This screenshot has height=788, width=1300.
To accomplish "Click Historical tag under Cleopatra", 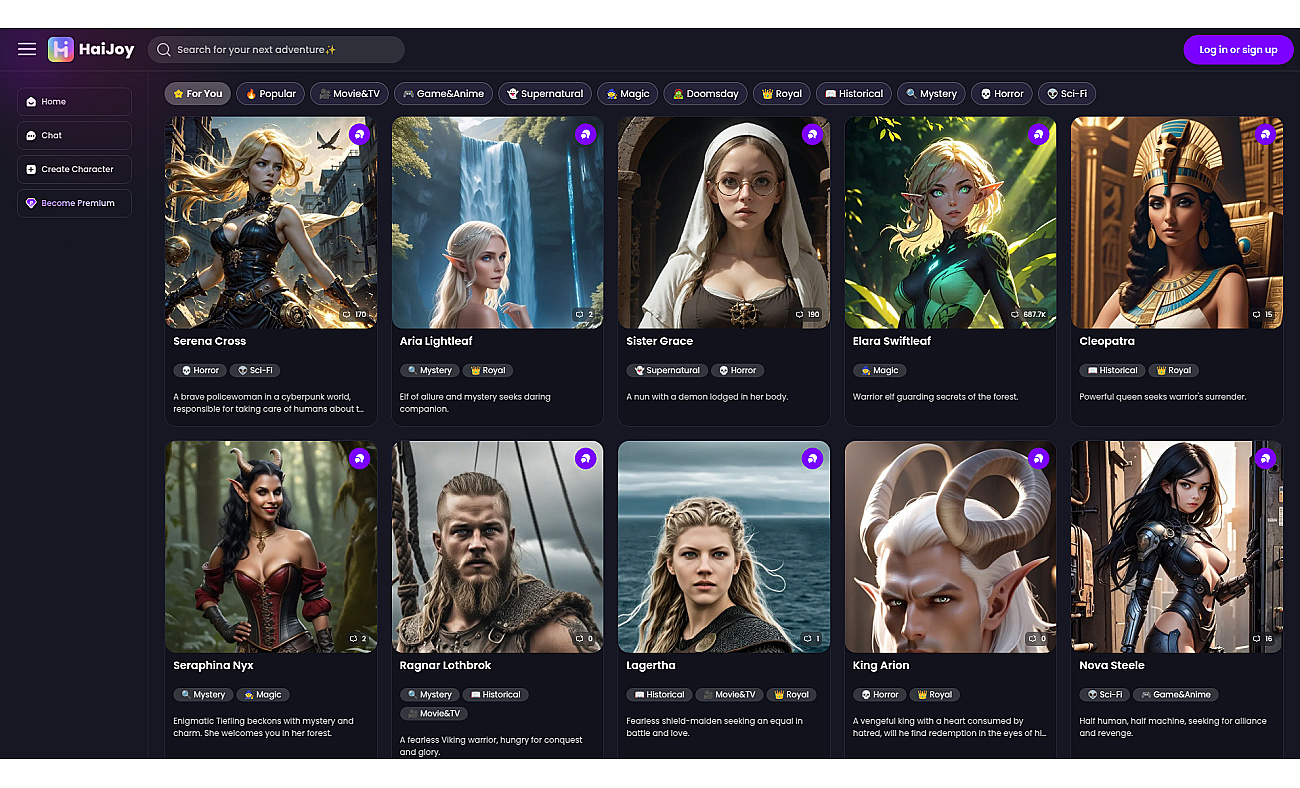I will point(1112,370).
